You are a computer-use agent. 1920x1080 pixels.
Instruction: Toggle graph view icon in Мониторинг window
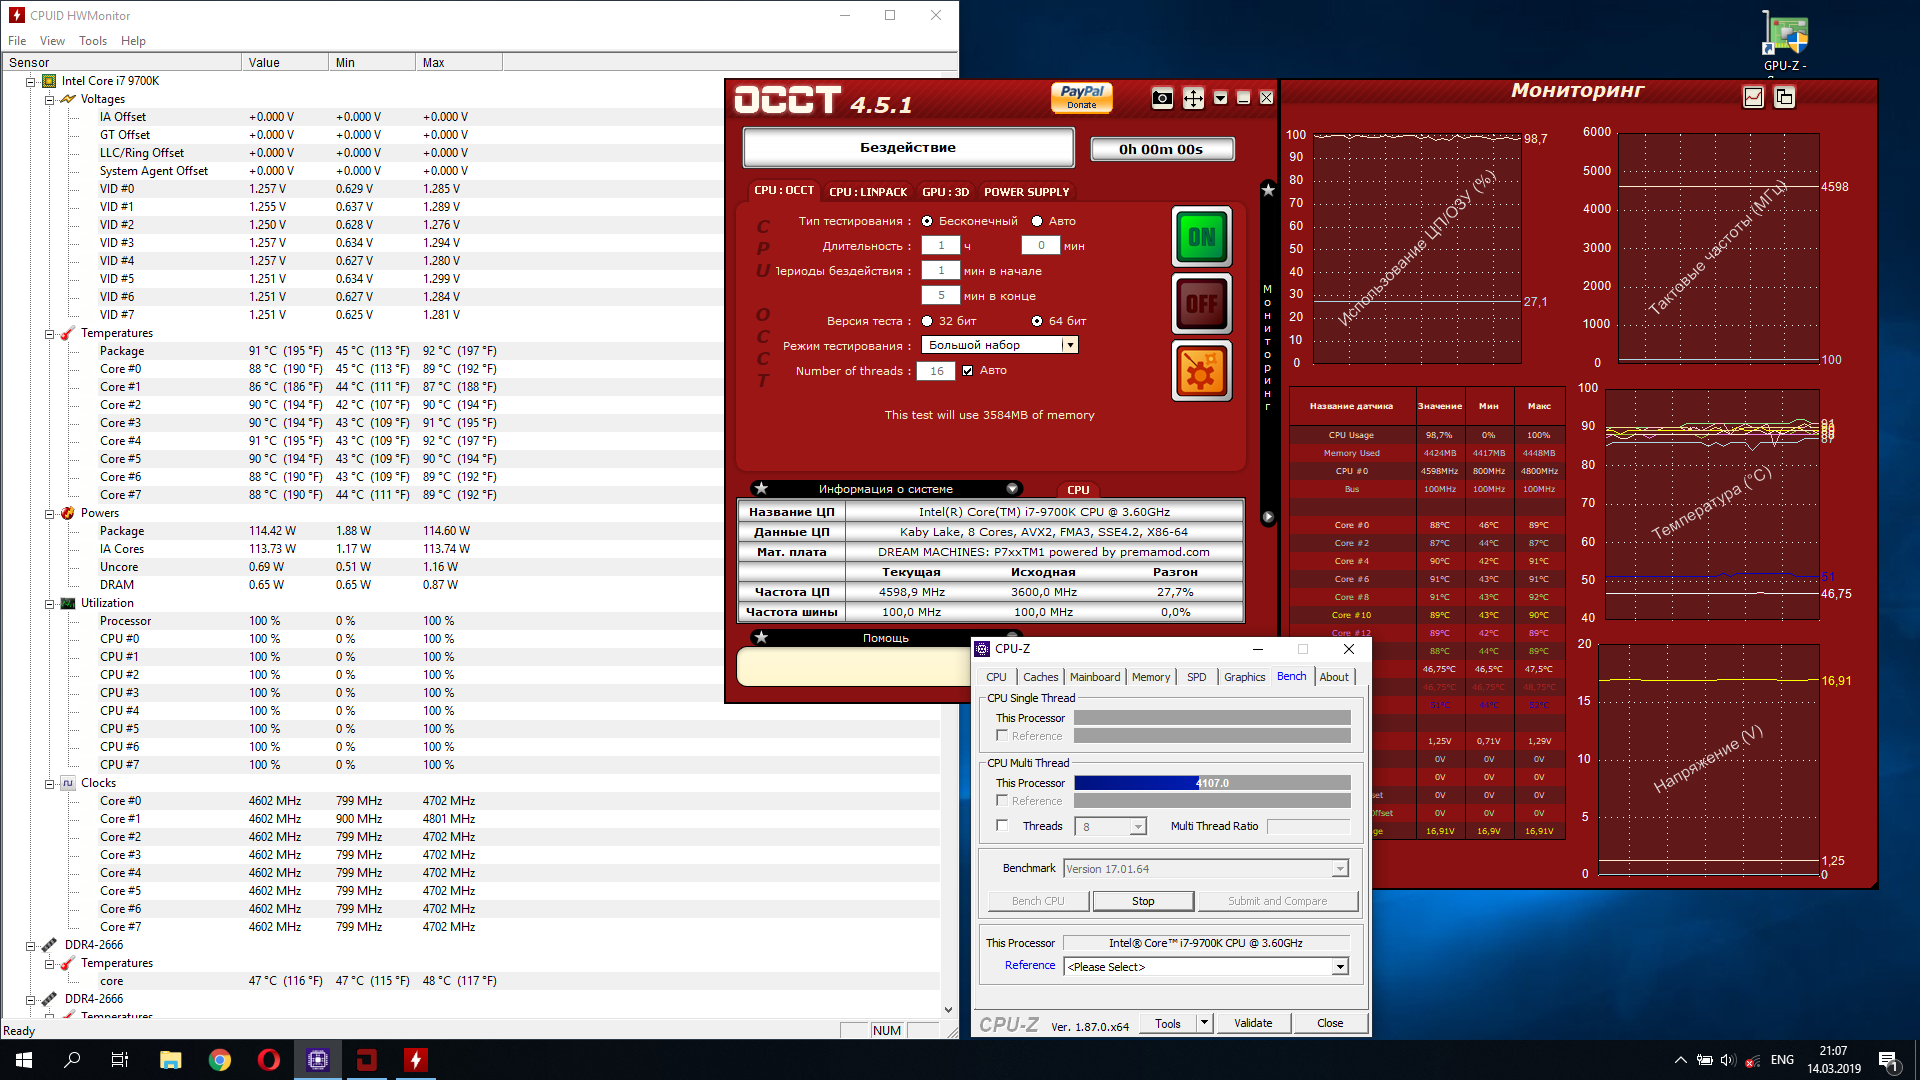pyautogui.click(x=1753, y=97)
